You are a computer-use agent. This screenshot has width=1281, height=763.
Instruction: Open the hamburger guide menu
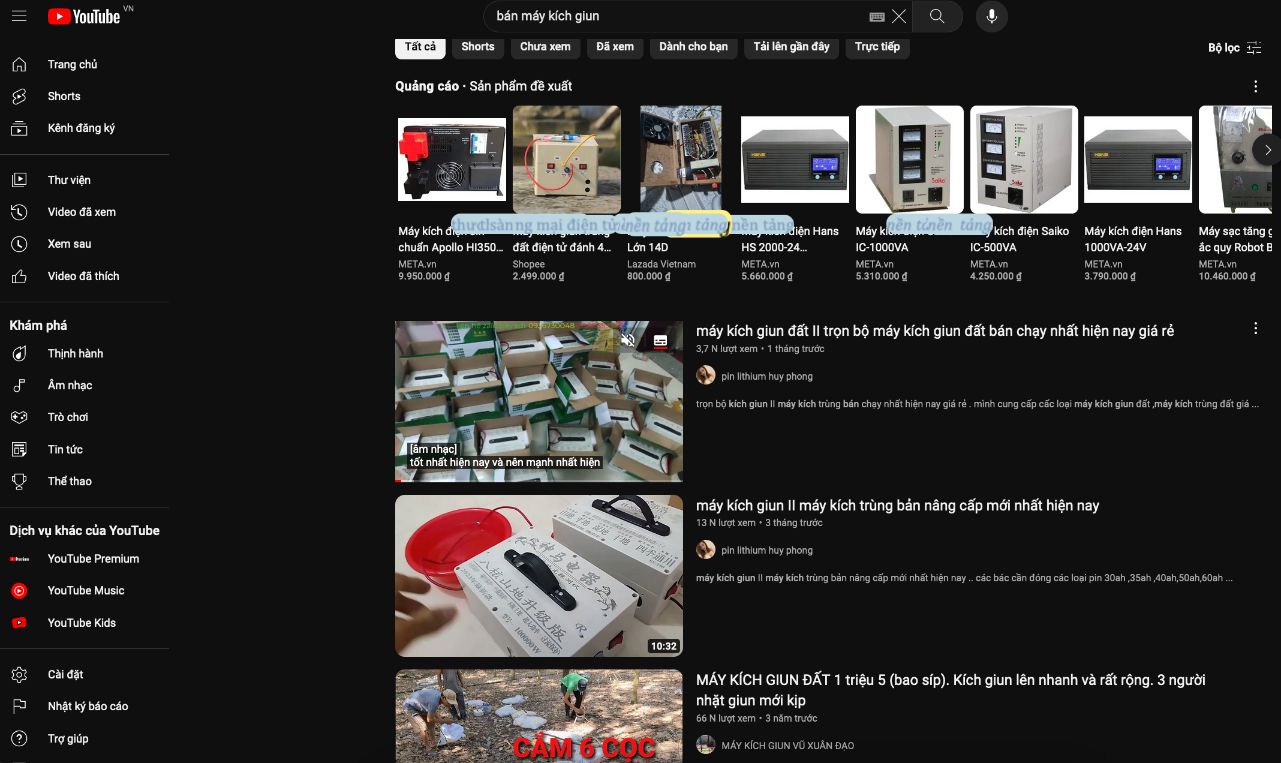19,16
